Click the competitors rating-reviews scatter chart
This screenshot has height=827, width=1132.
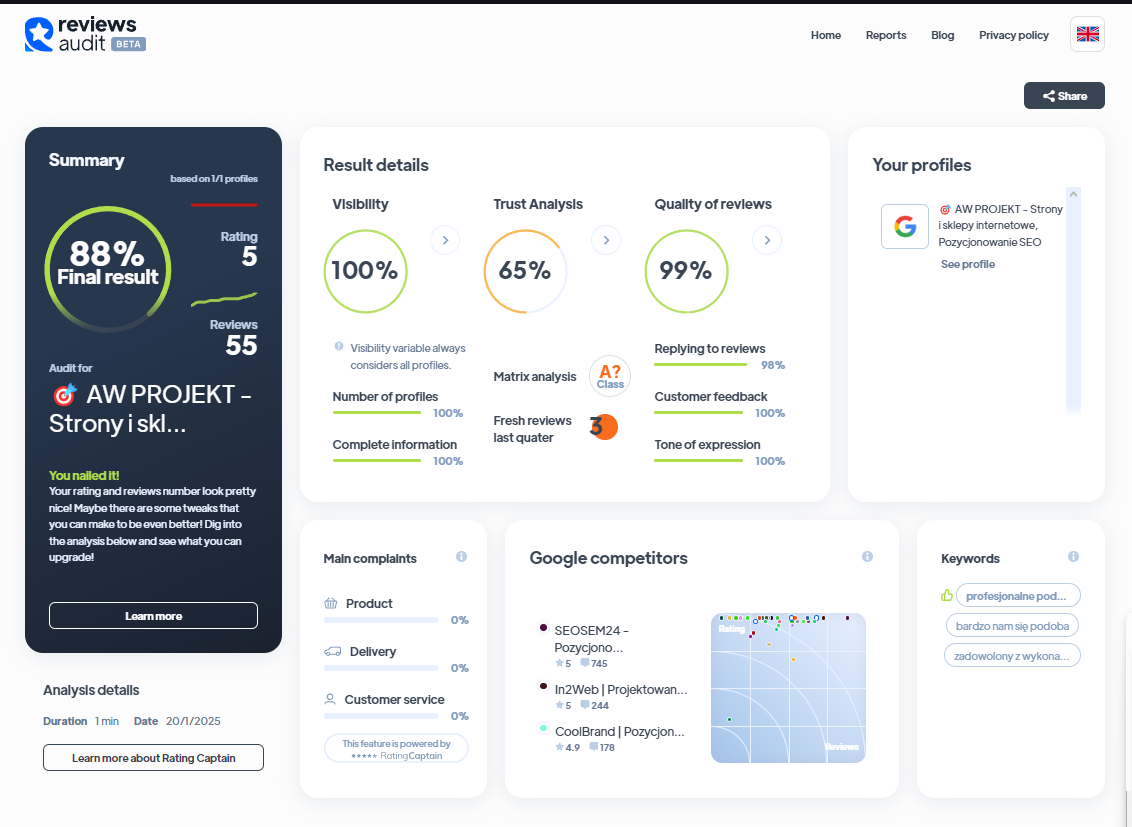tap(788, 688)
